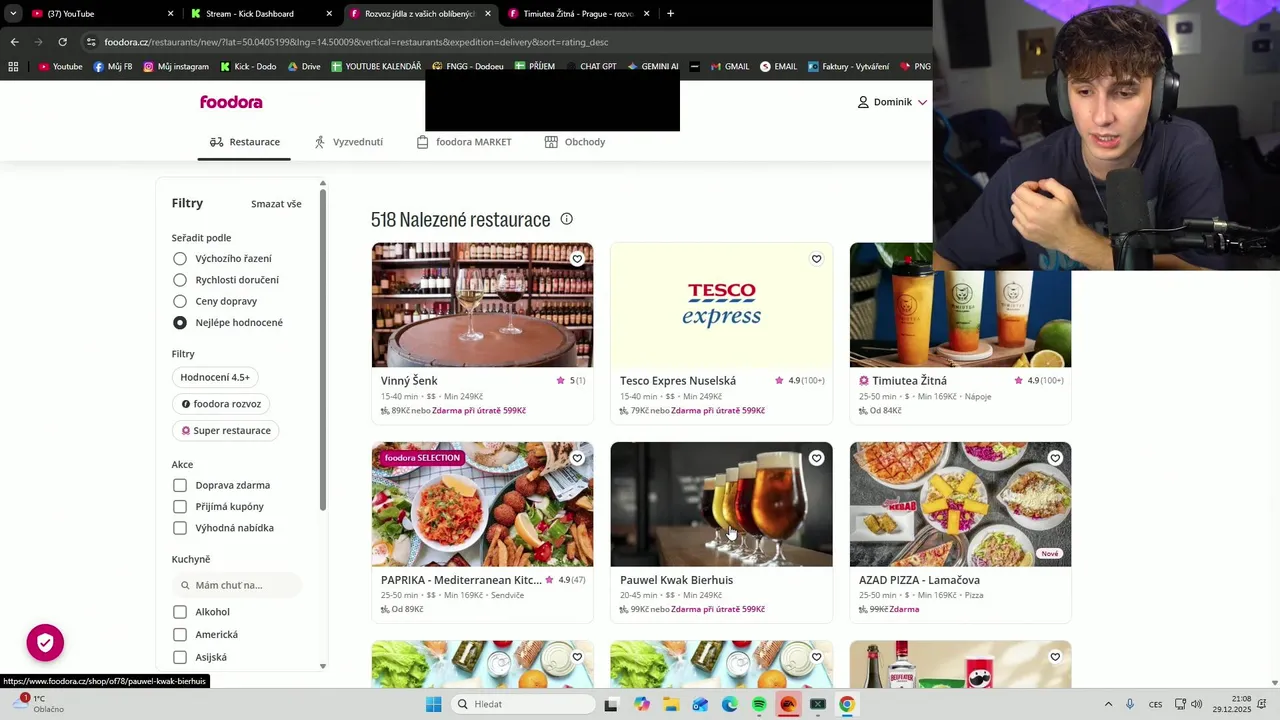Click the Windows Start button
This screenshot has height=720, width=1280.
pyautogui.click(x=433, y=704)
